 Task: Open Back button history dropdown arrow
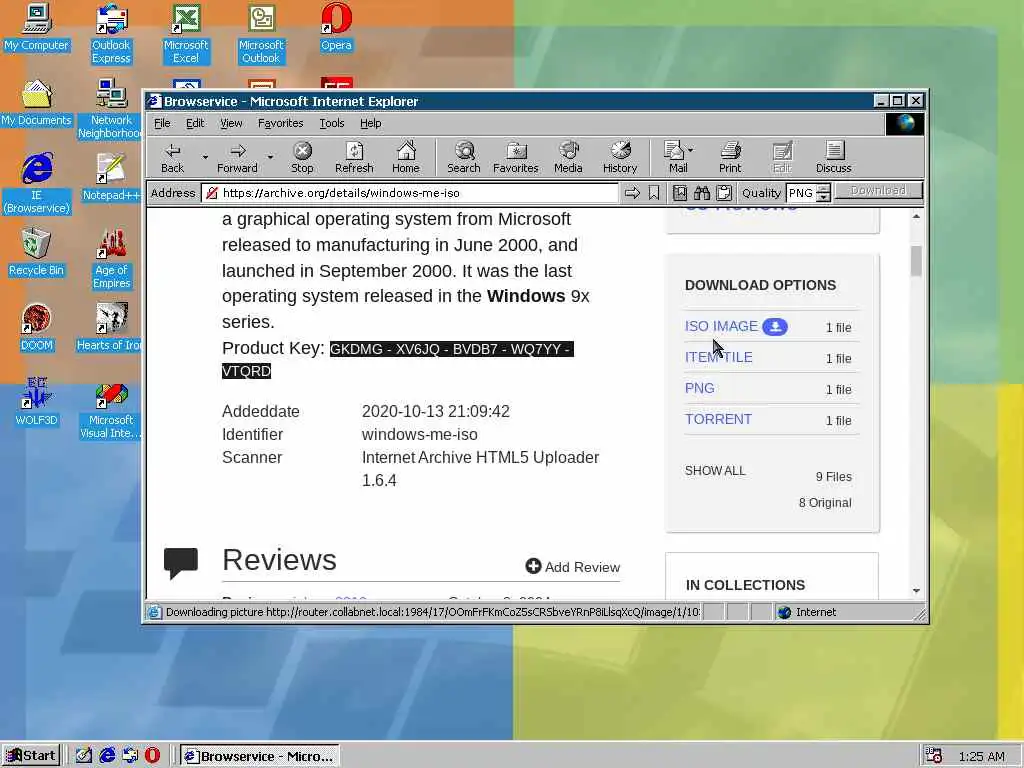(205, 157)
